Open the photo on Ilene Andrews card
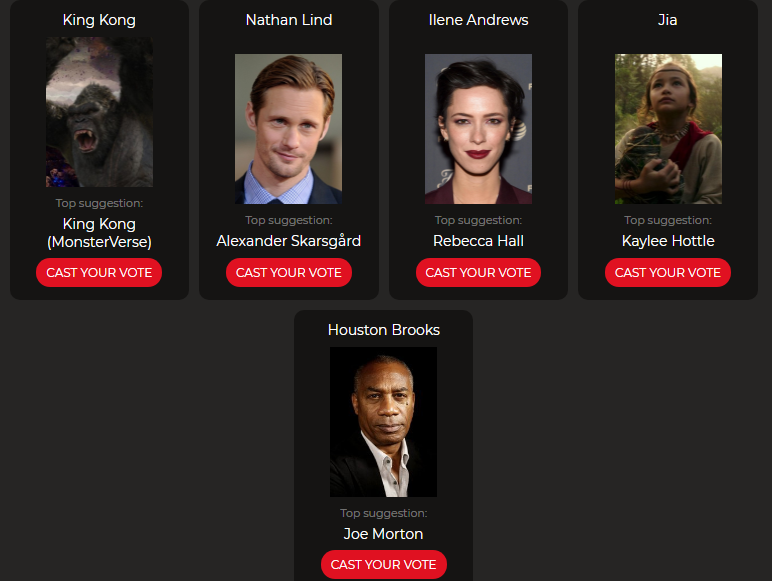The image size is (772, 581). pyautogui.click(x=479, y=129)
